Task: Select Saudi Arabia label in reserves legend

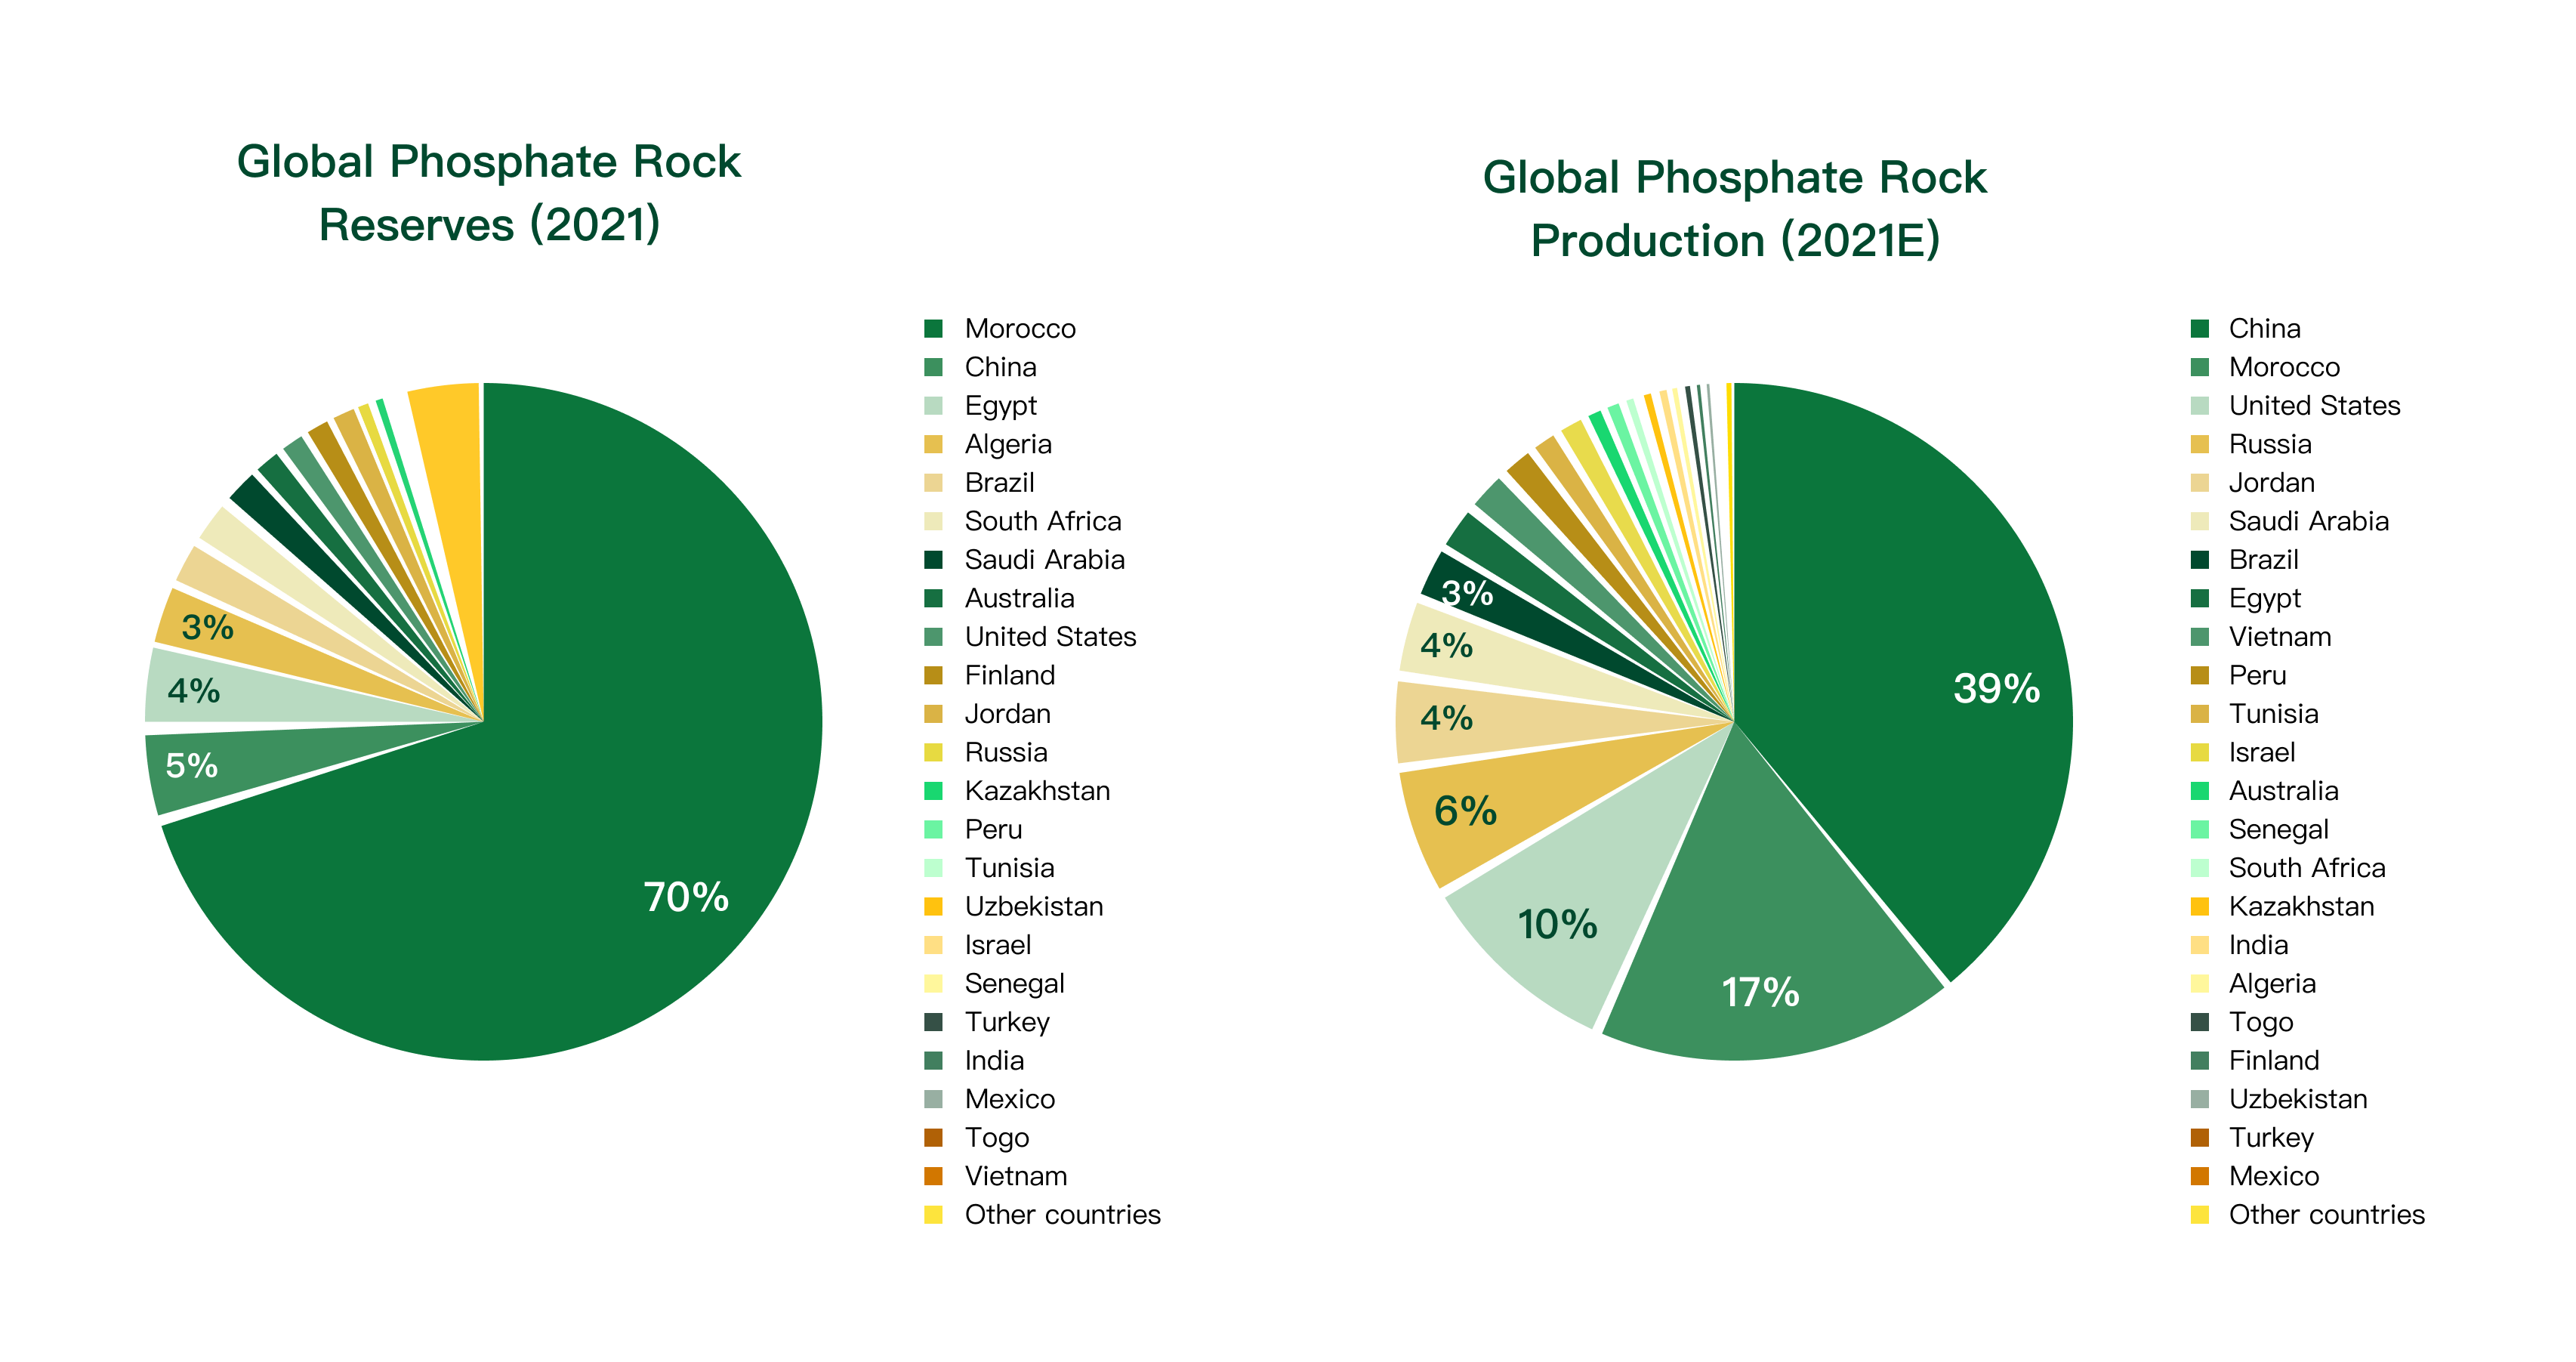Action: click(1044, 560)
